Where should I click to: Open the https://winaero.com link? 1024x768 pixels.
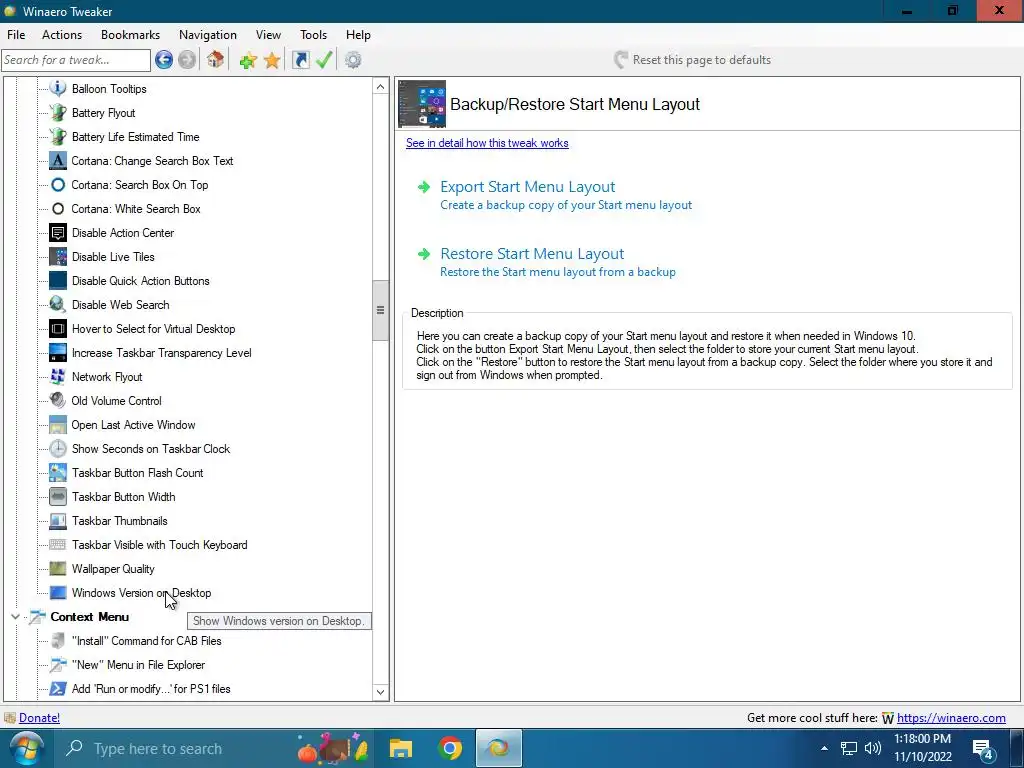point(951,718)
